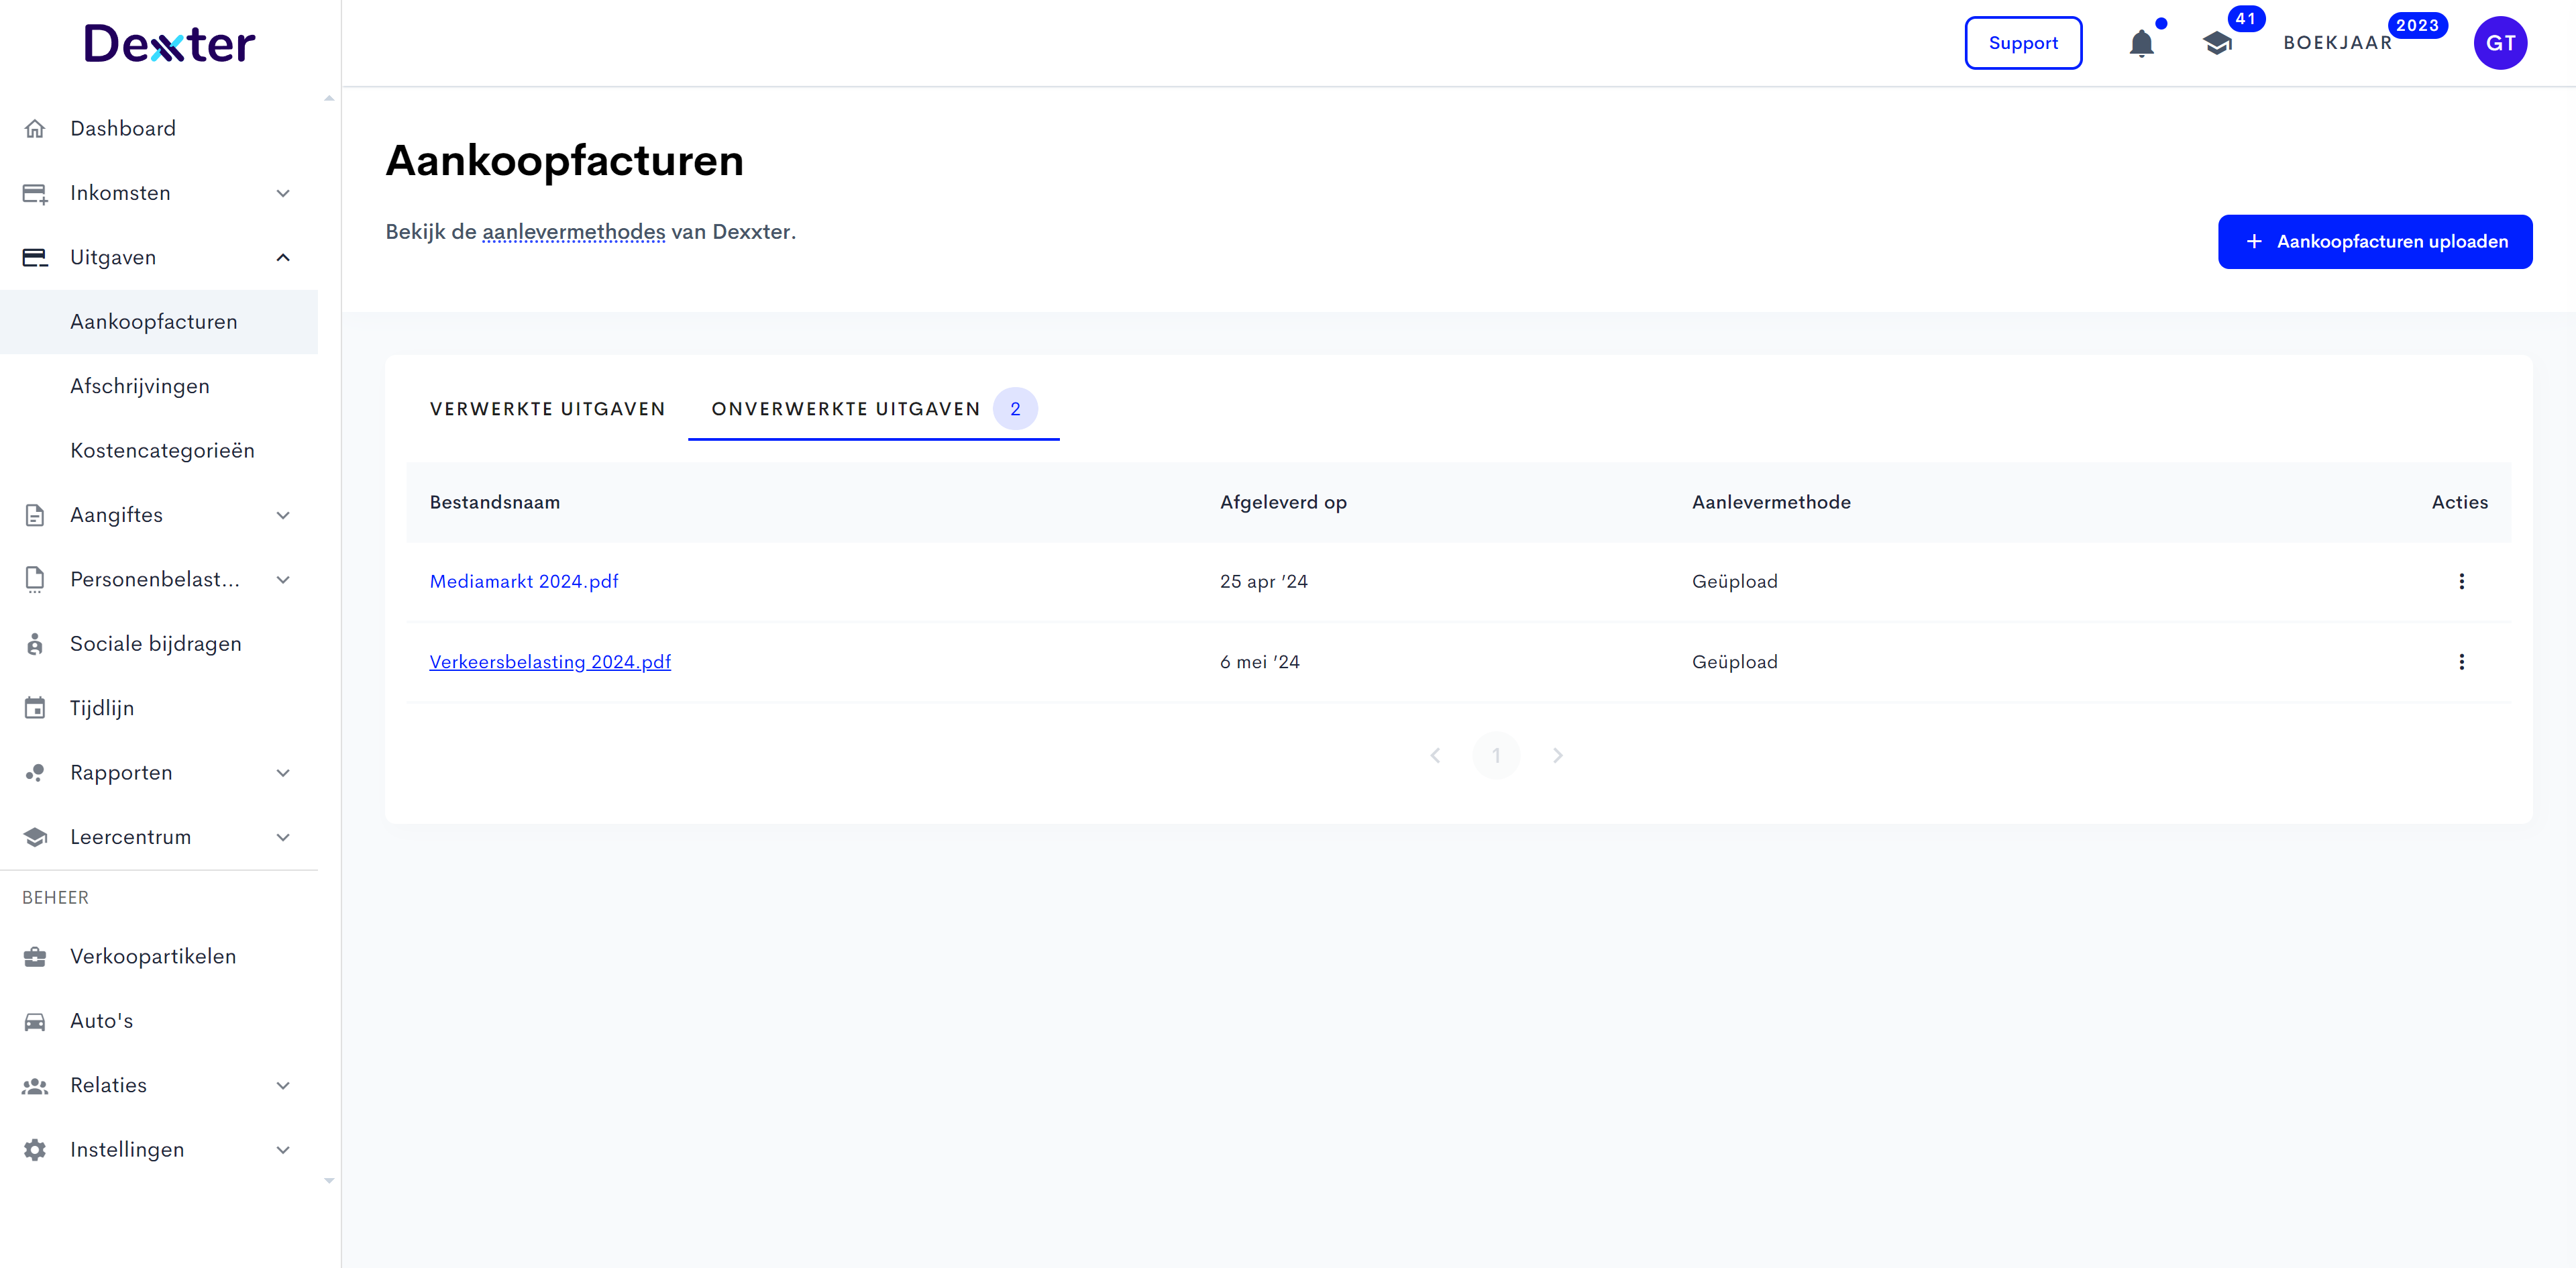
Task: Click Geüpload in Verkeersbelasting row
Action: (1734, 662)
